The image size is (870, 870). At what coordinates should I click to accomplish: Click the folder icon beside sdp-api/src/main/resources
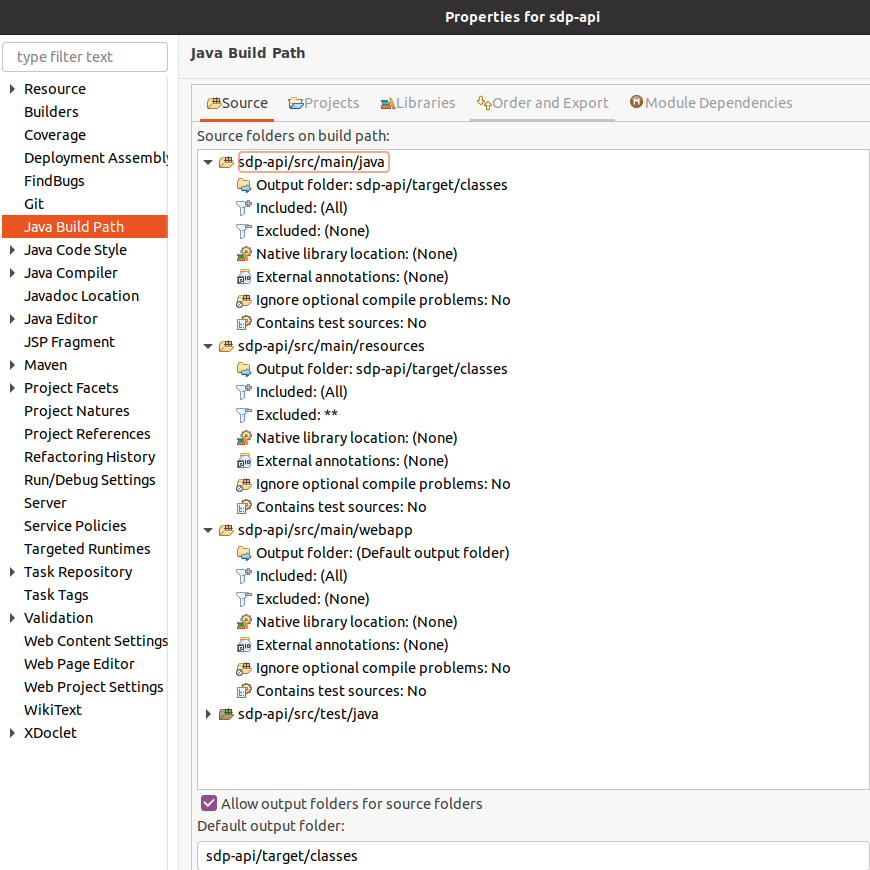(226, 346)
